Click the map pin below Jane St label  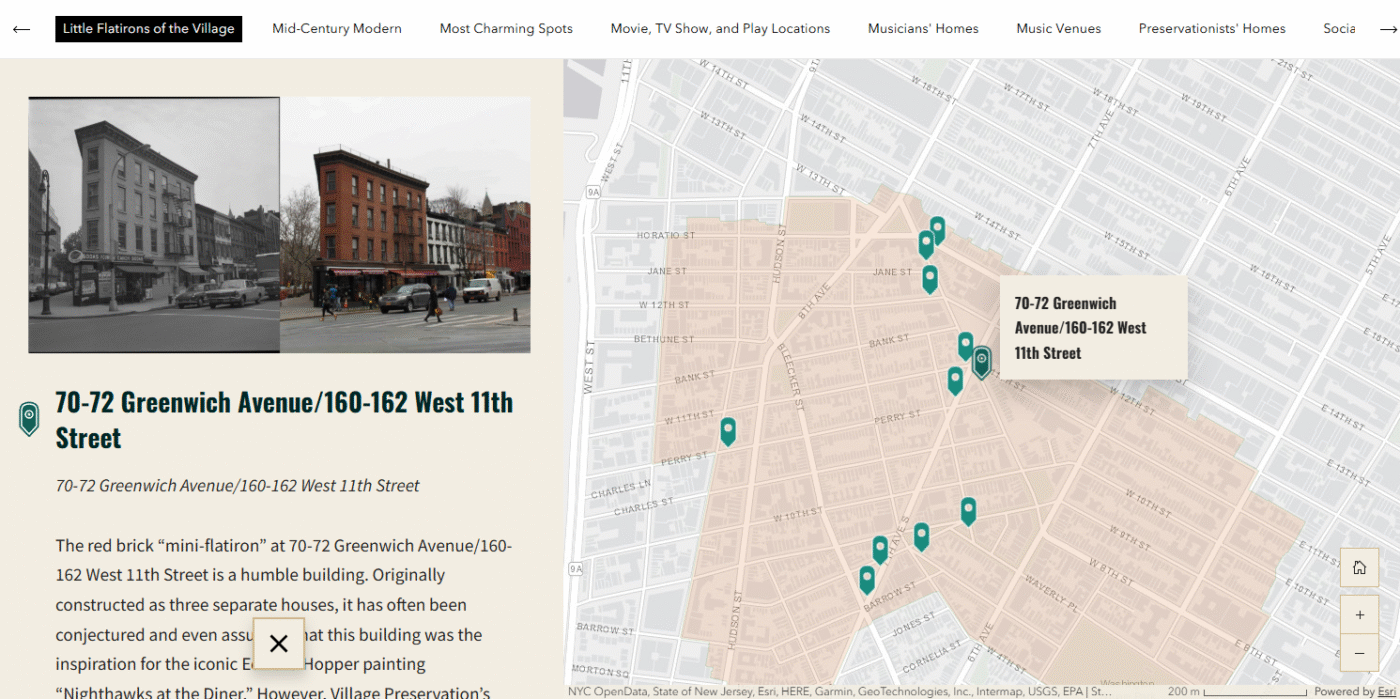tap(930, 279)
